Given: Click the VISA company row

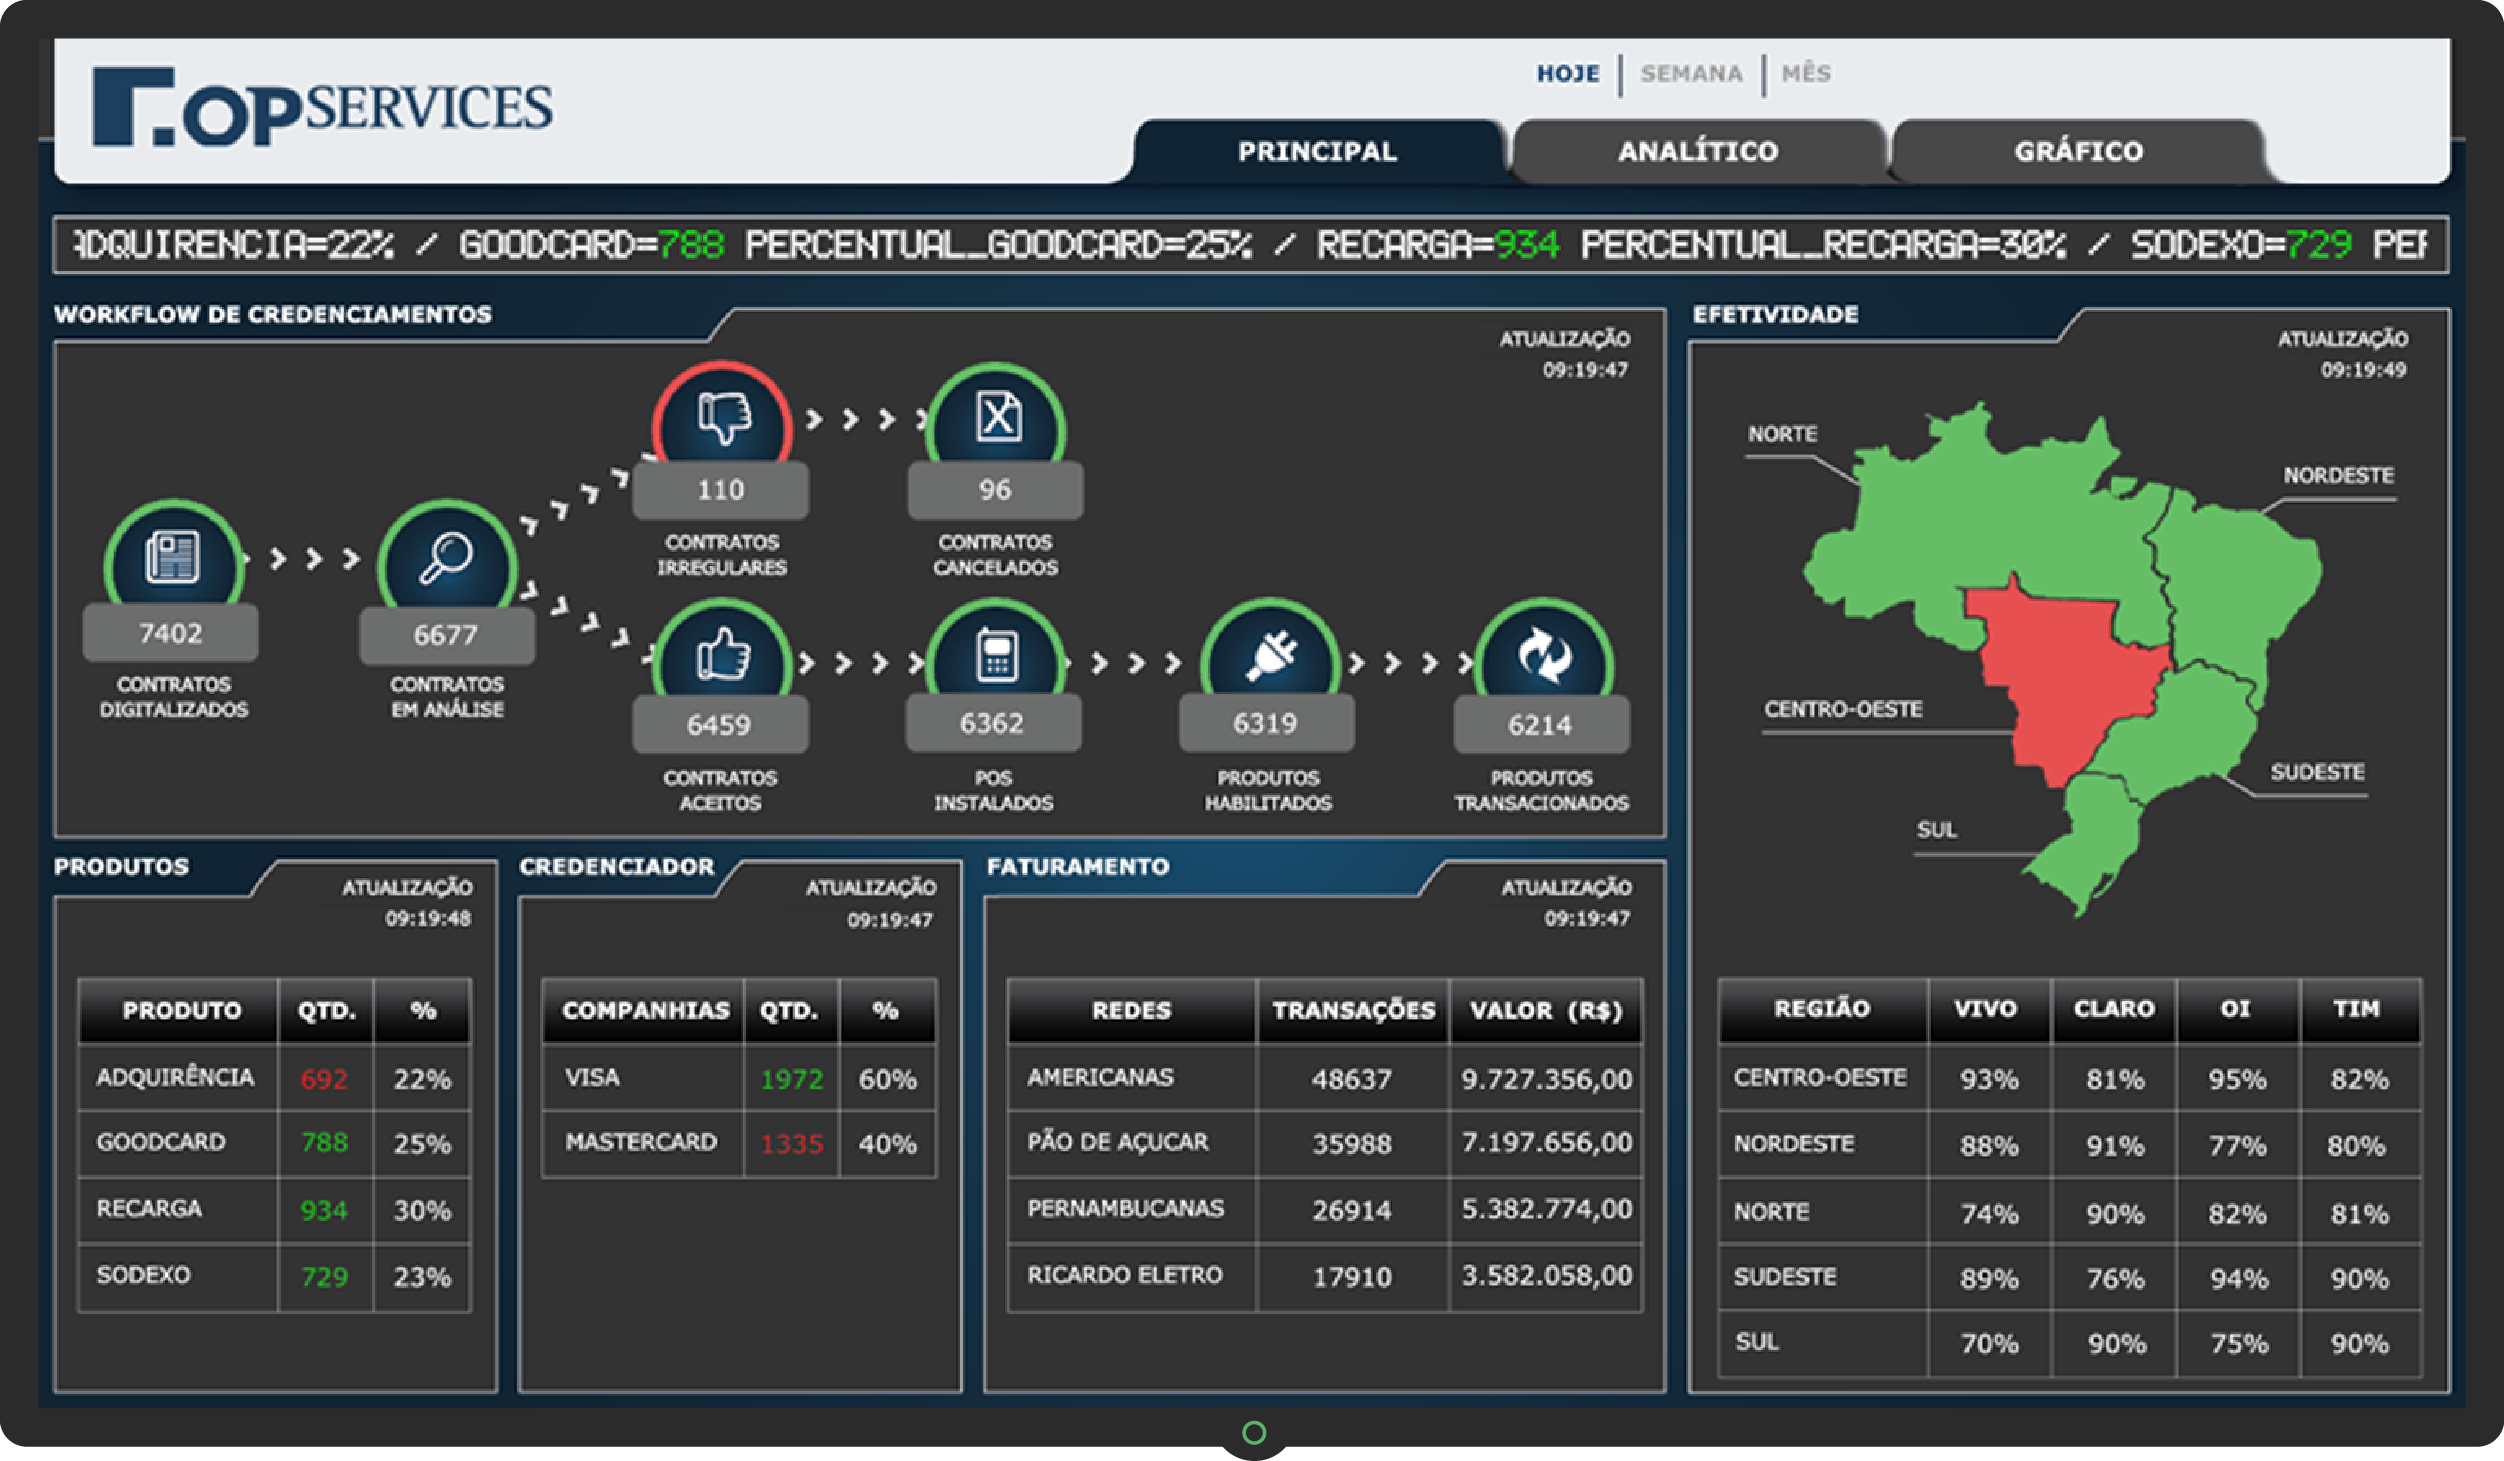Looking at the screenshot, I should (739, 1078).
